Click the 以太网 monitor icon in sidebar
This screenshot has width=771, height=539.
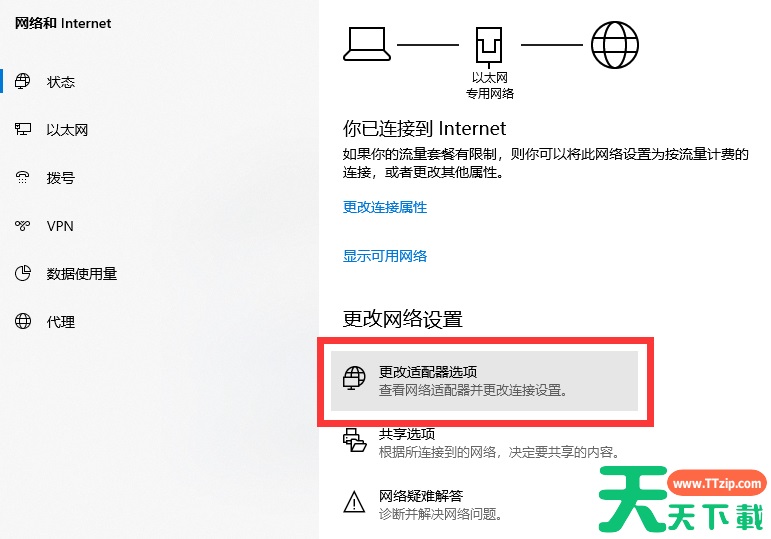pyautogui.click(x=23, y=129)
